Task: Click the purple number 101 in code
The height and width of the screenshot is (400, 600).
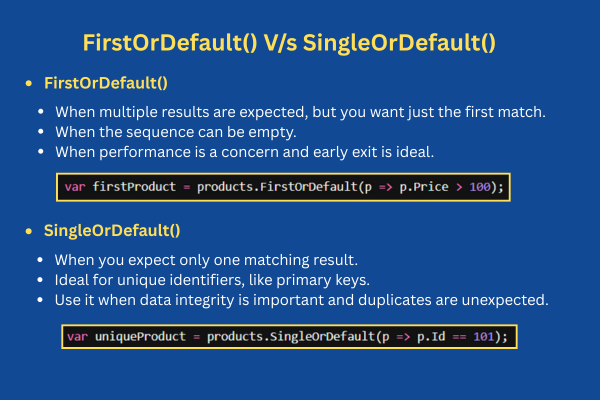Action: [x=484, y=336]
